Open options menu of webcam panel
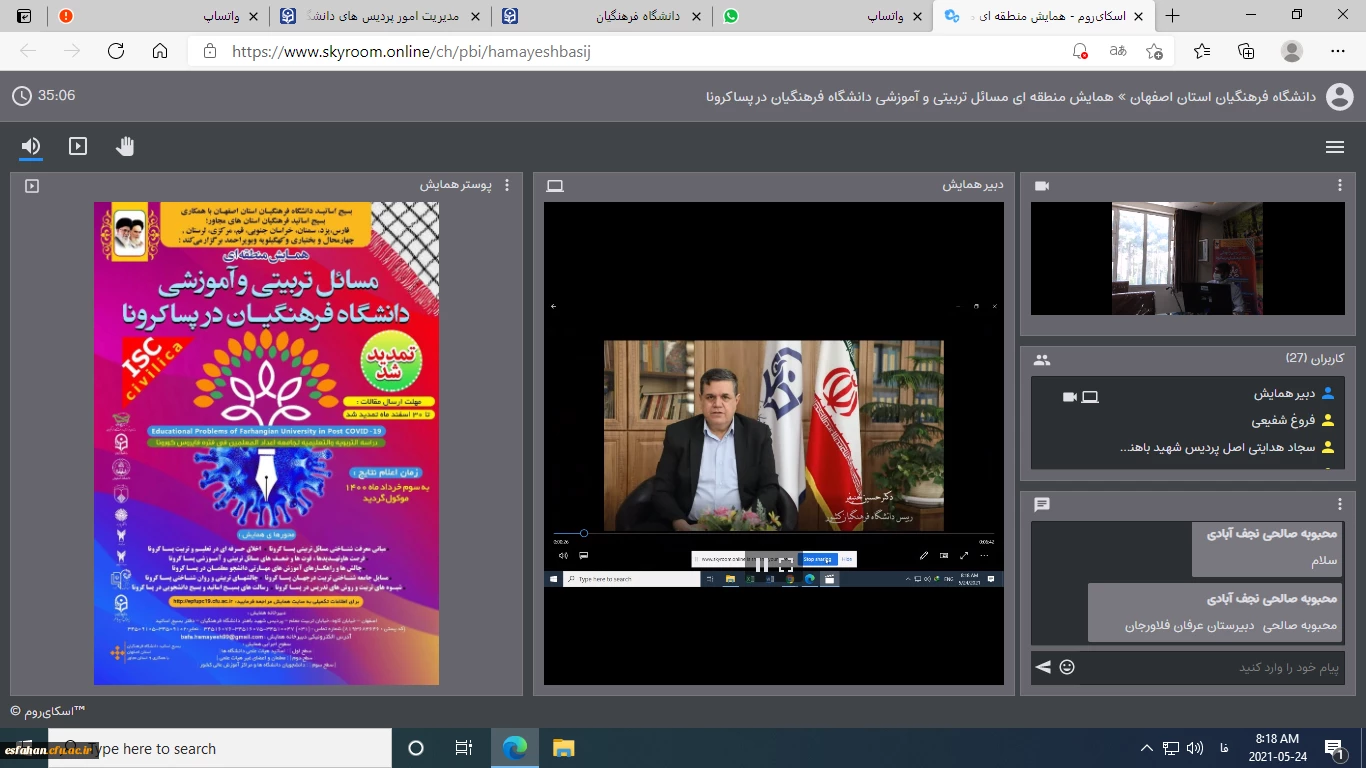This screenshot has height=768, width=1366. click(x=1340, y=185)
